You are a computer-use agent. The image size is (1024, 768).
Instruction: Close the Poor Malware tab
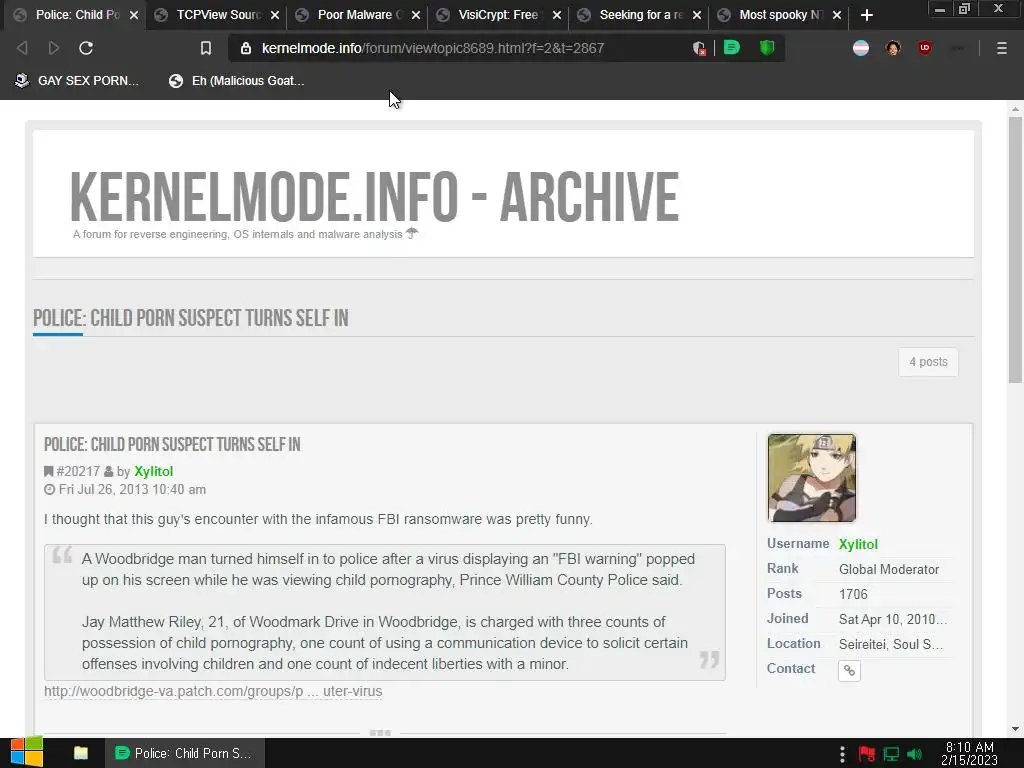[416, 15]
